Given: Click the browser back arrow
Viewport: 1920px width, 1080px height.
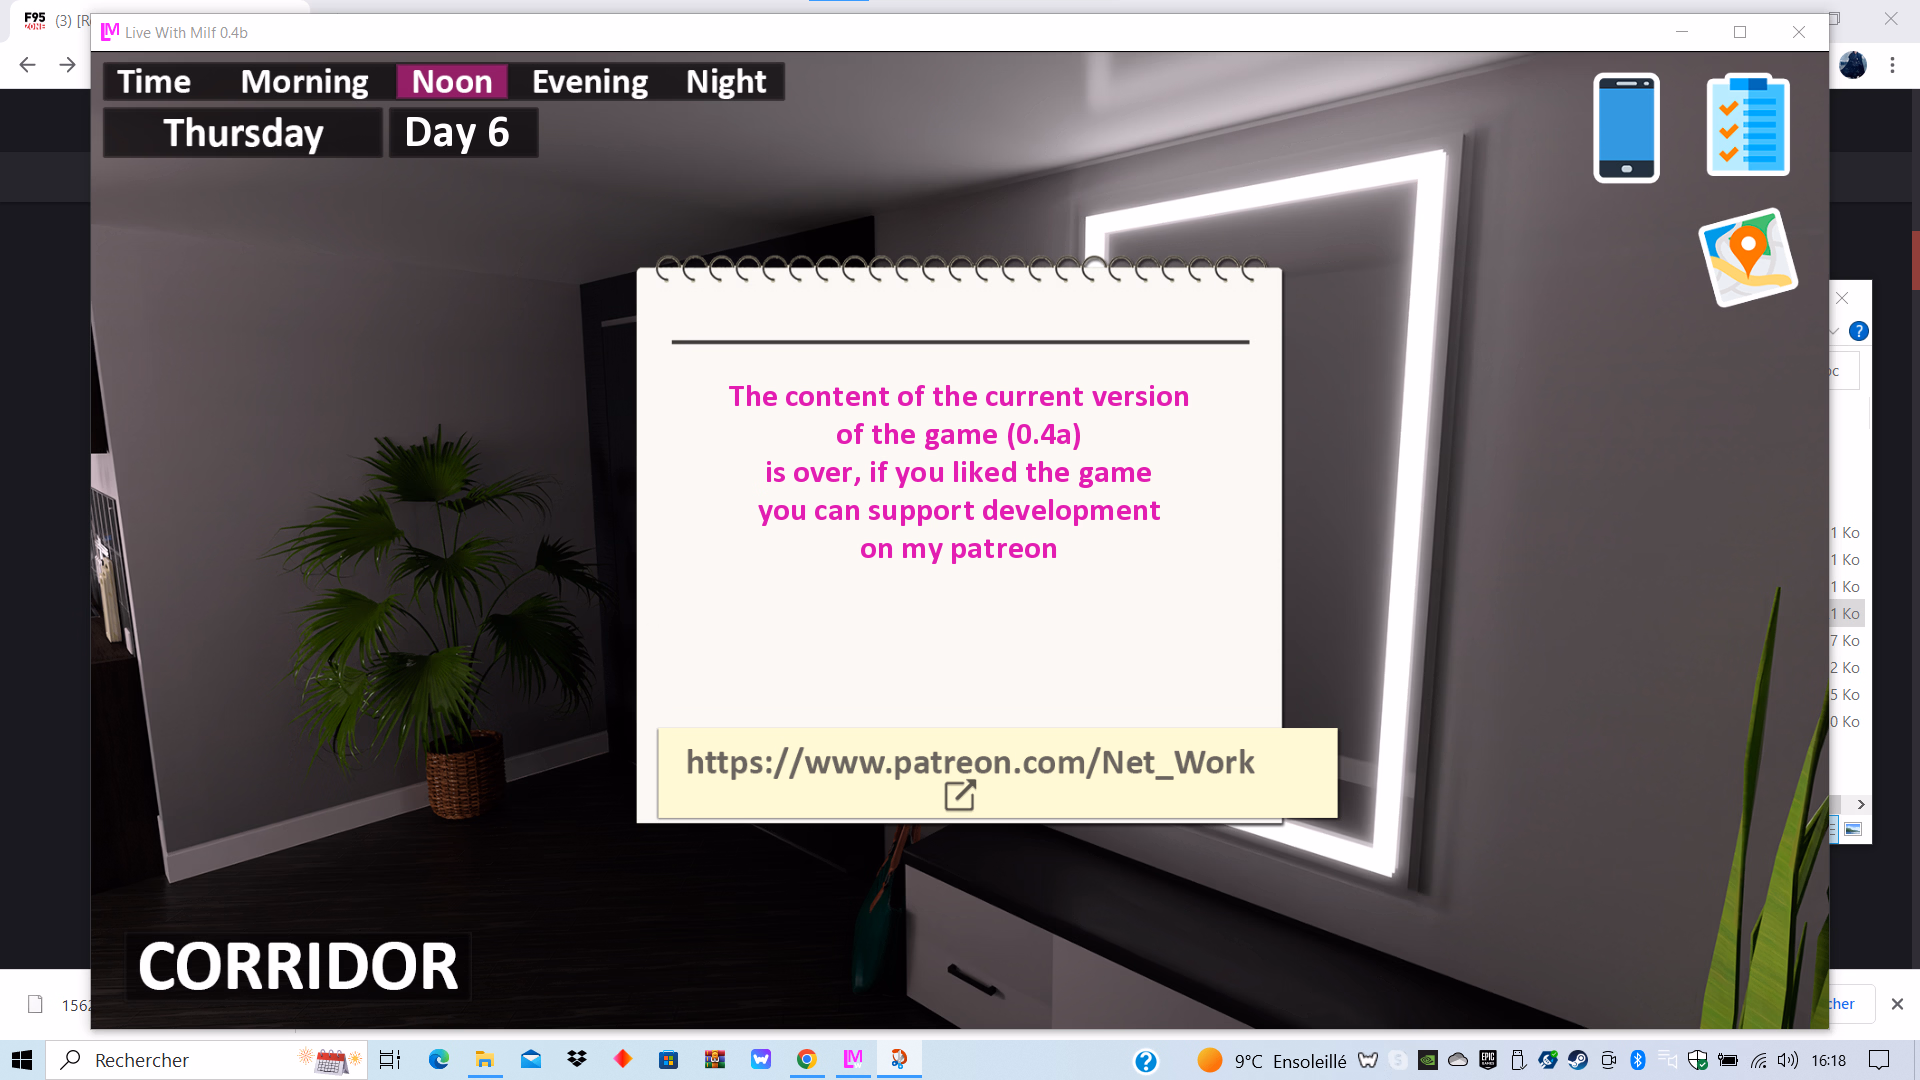Looking at the screenshot, I should tap(27, 65).
